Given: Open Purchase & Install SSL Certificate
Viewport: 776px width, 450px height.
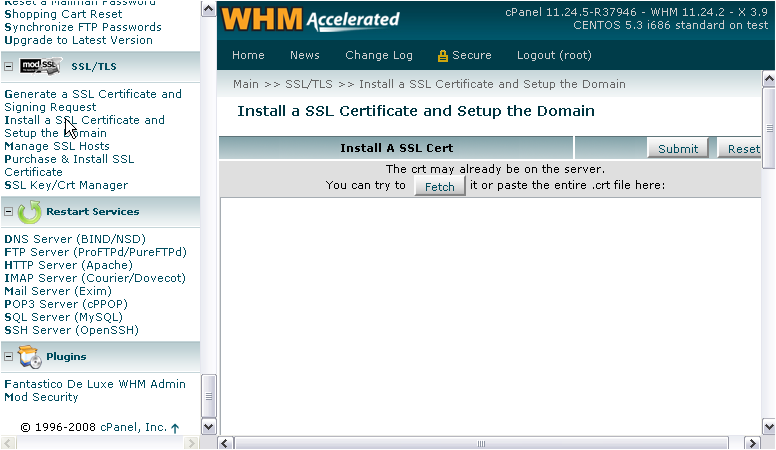Looking at the screenshot, I should (x=69, y=165).
